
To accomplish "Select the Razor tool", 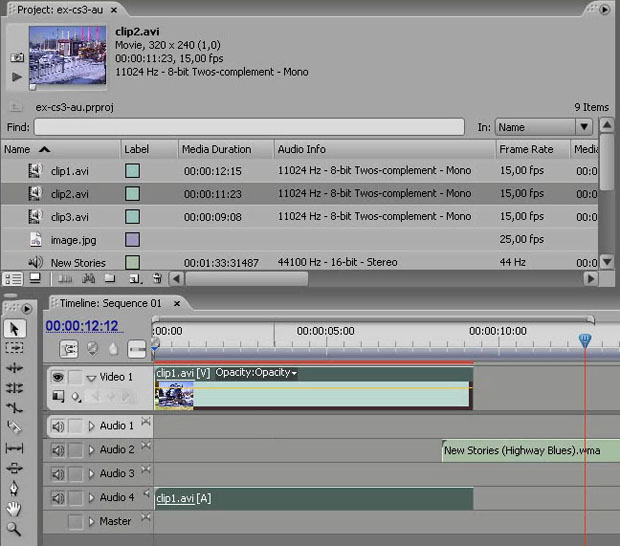I will (x=14, y=427).
